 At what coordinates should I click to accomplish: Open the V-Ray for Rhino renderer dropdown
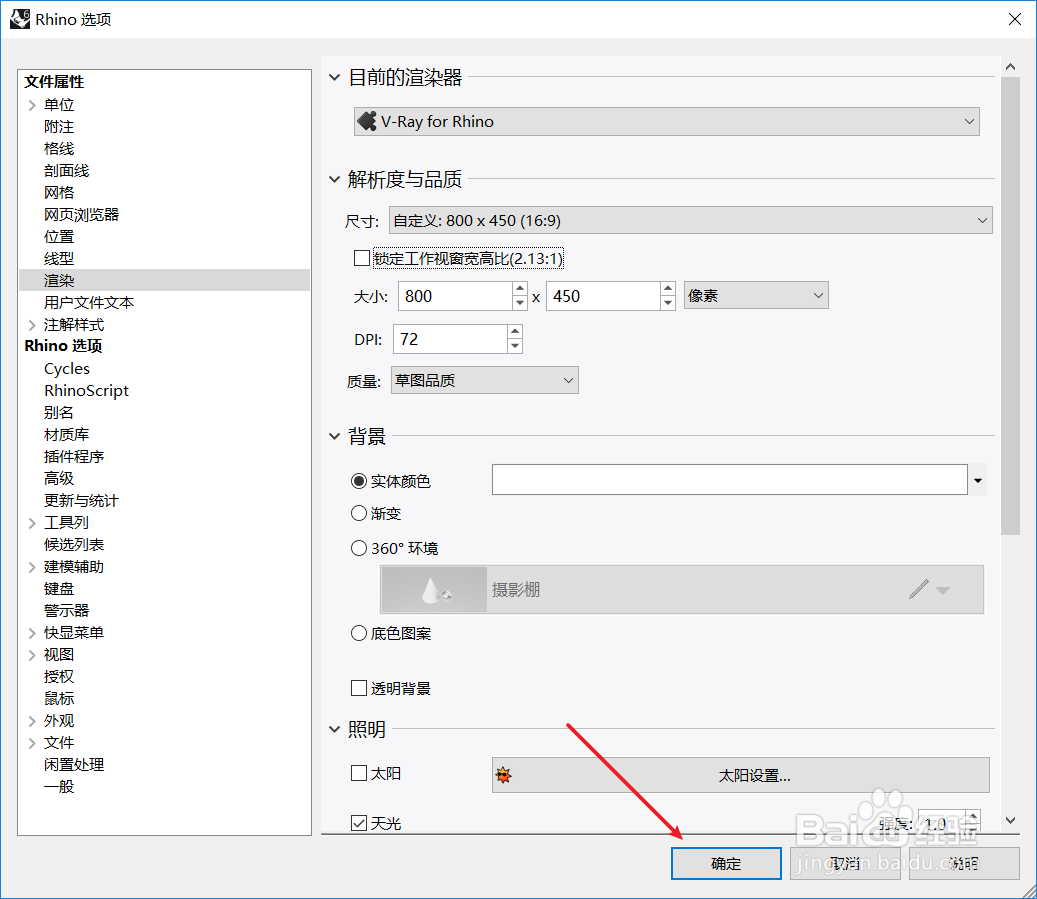667,122
